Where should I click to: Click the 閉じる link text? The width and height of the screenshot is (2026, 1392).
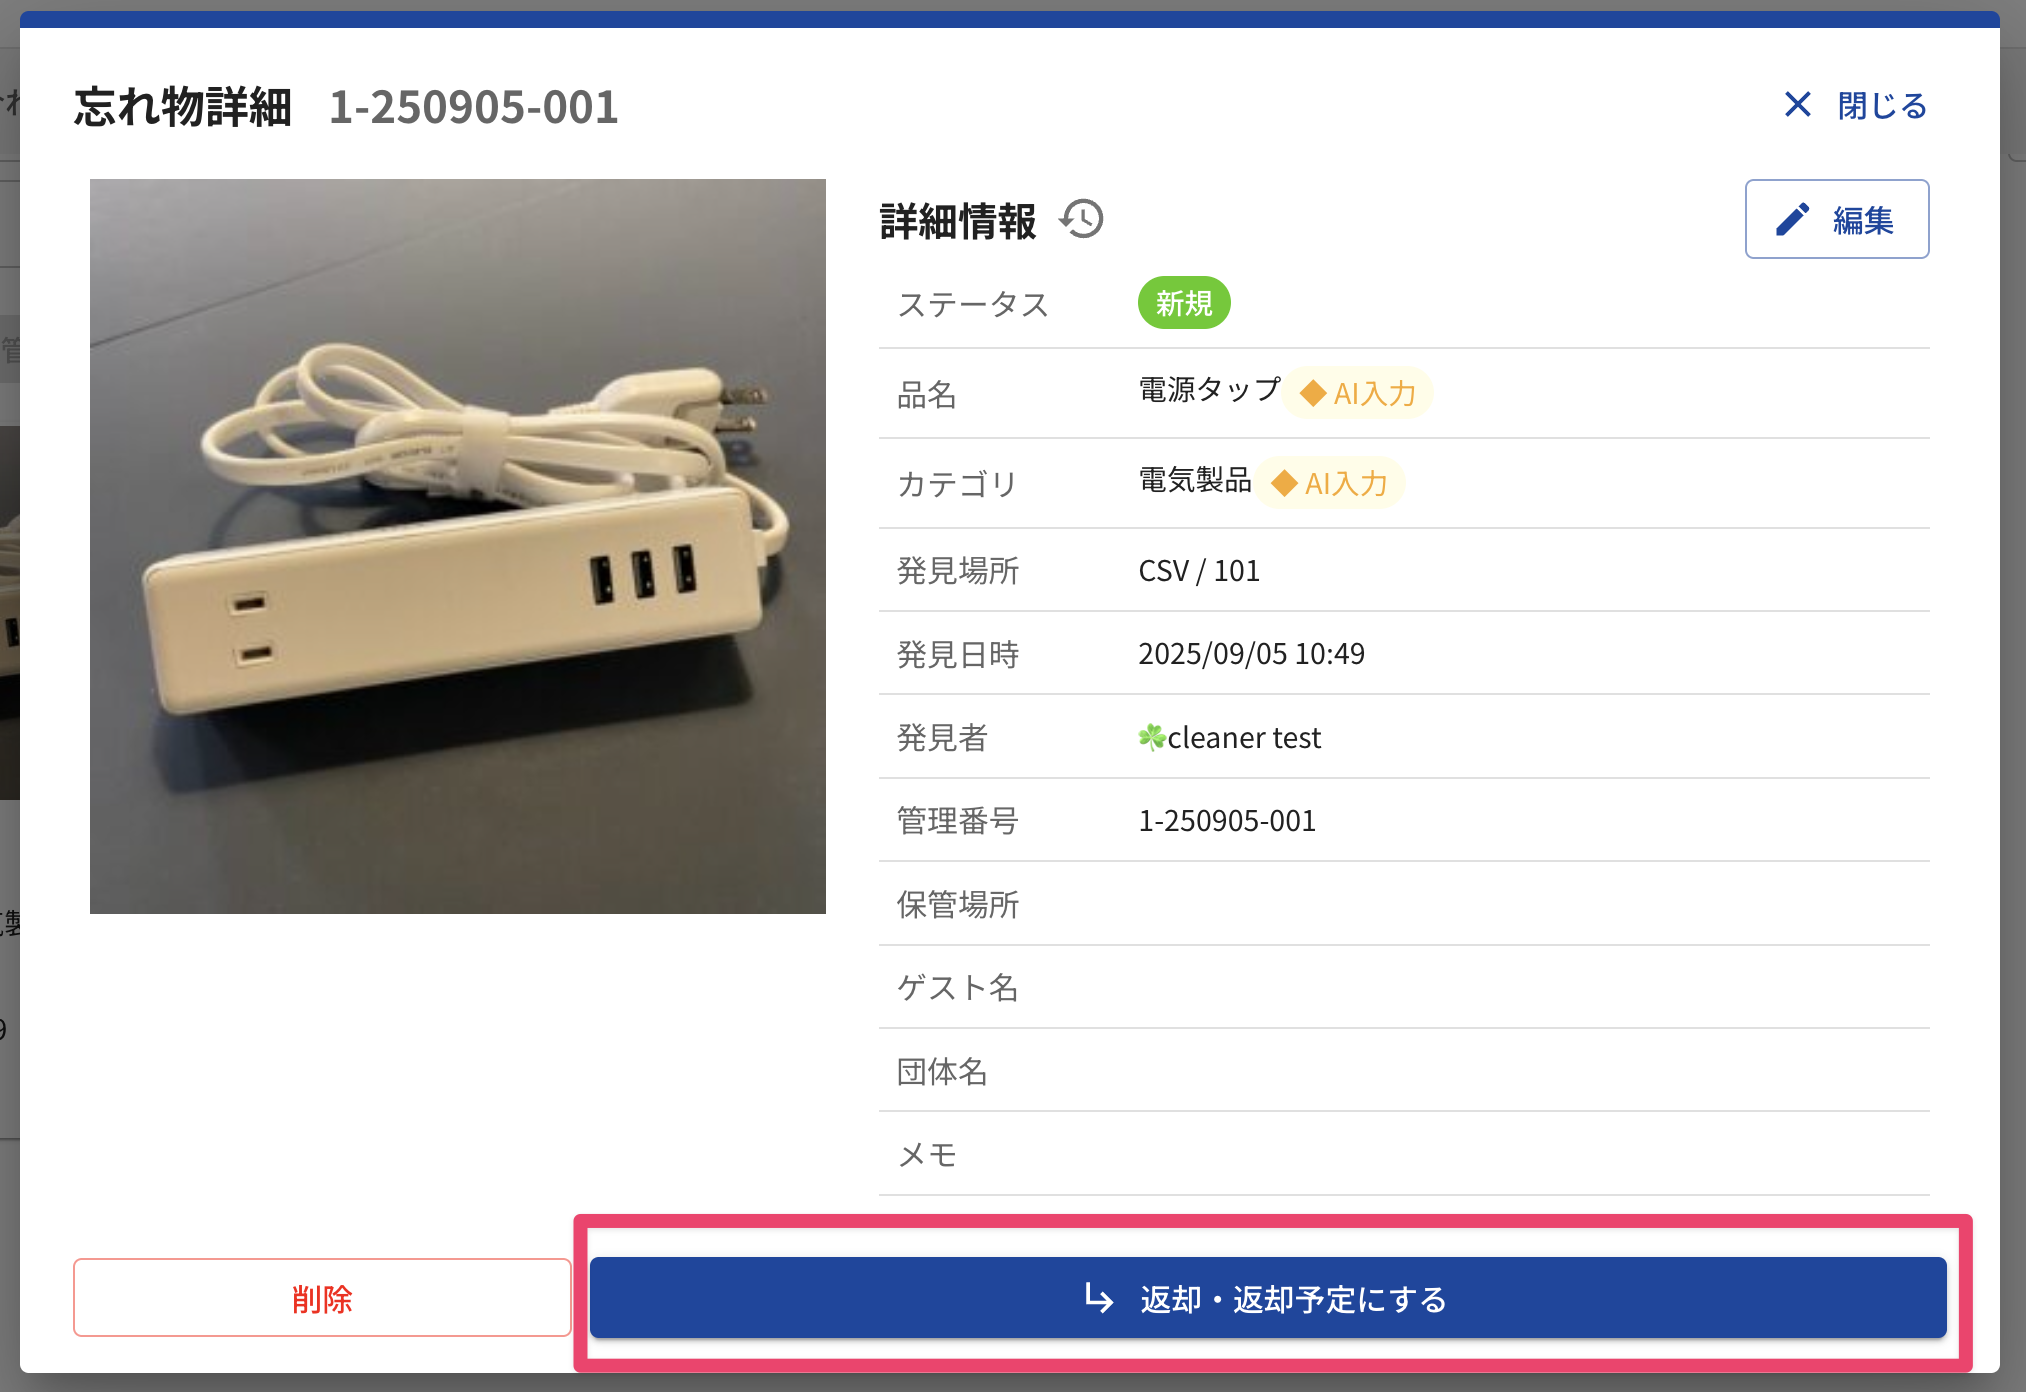click(x=1882, y=105)
